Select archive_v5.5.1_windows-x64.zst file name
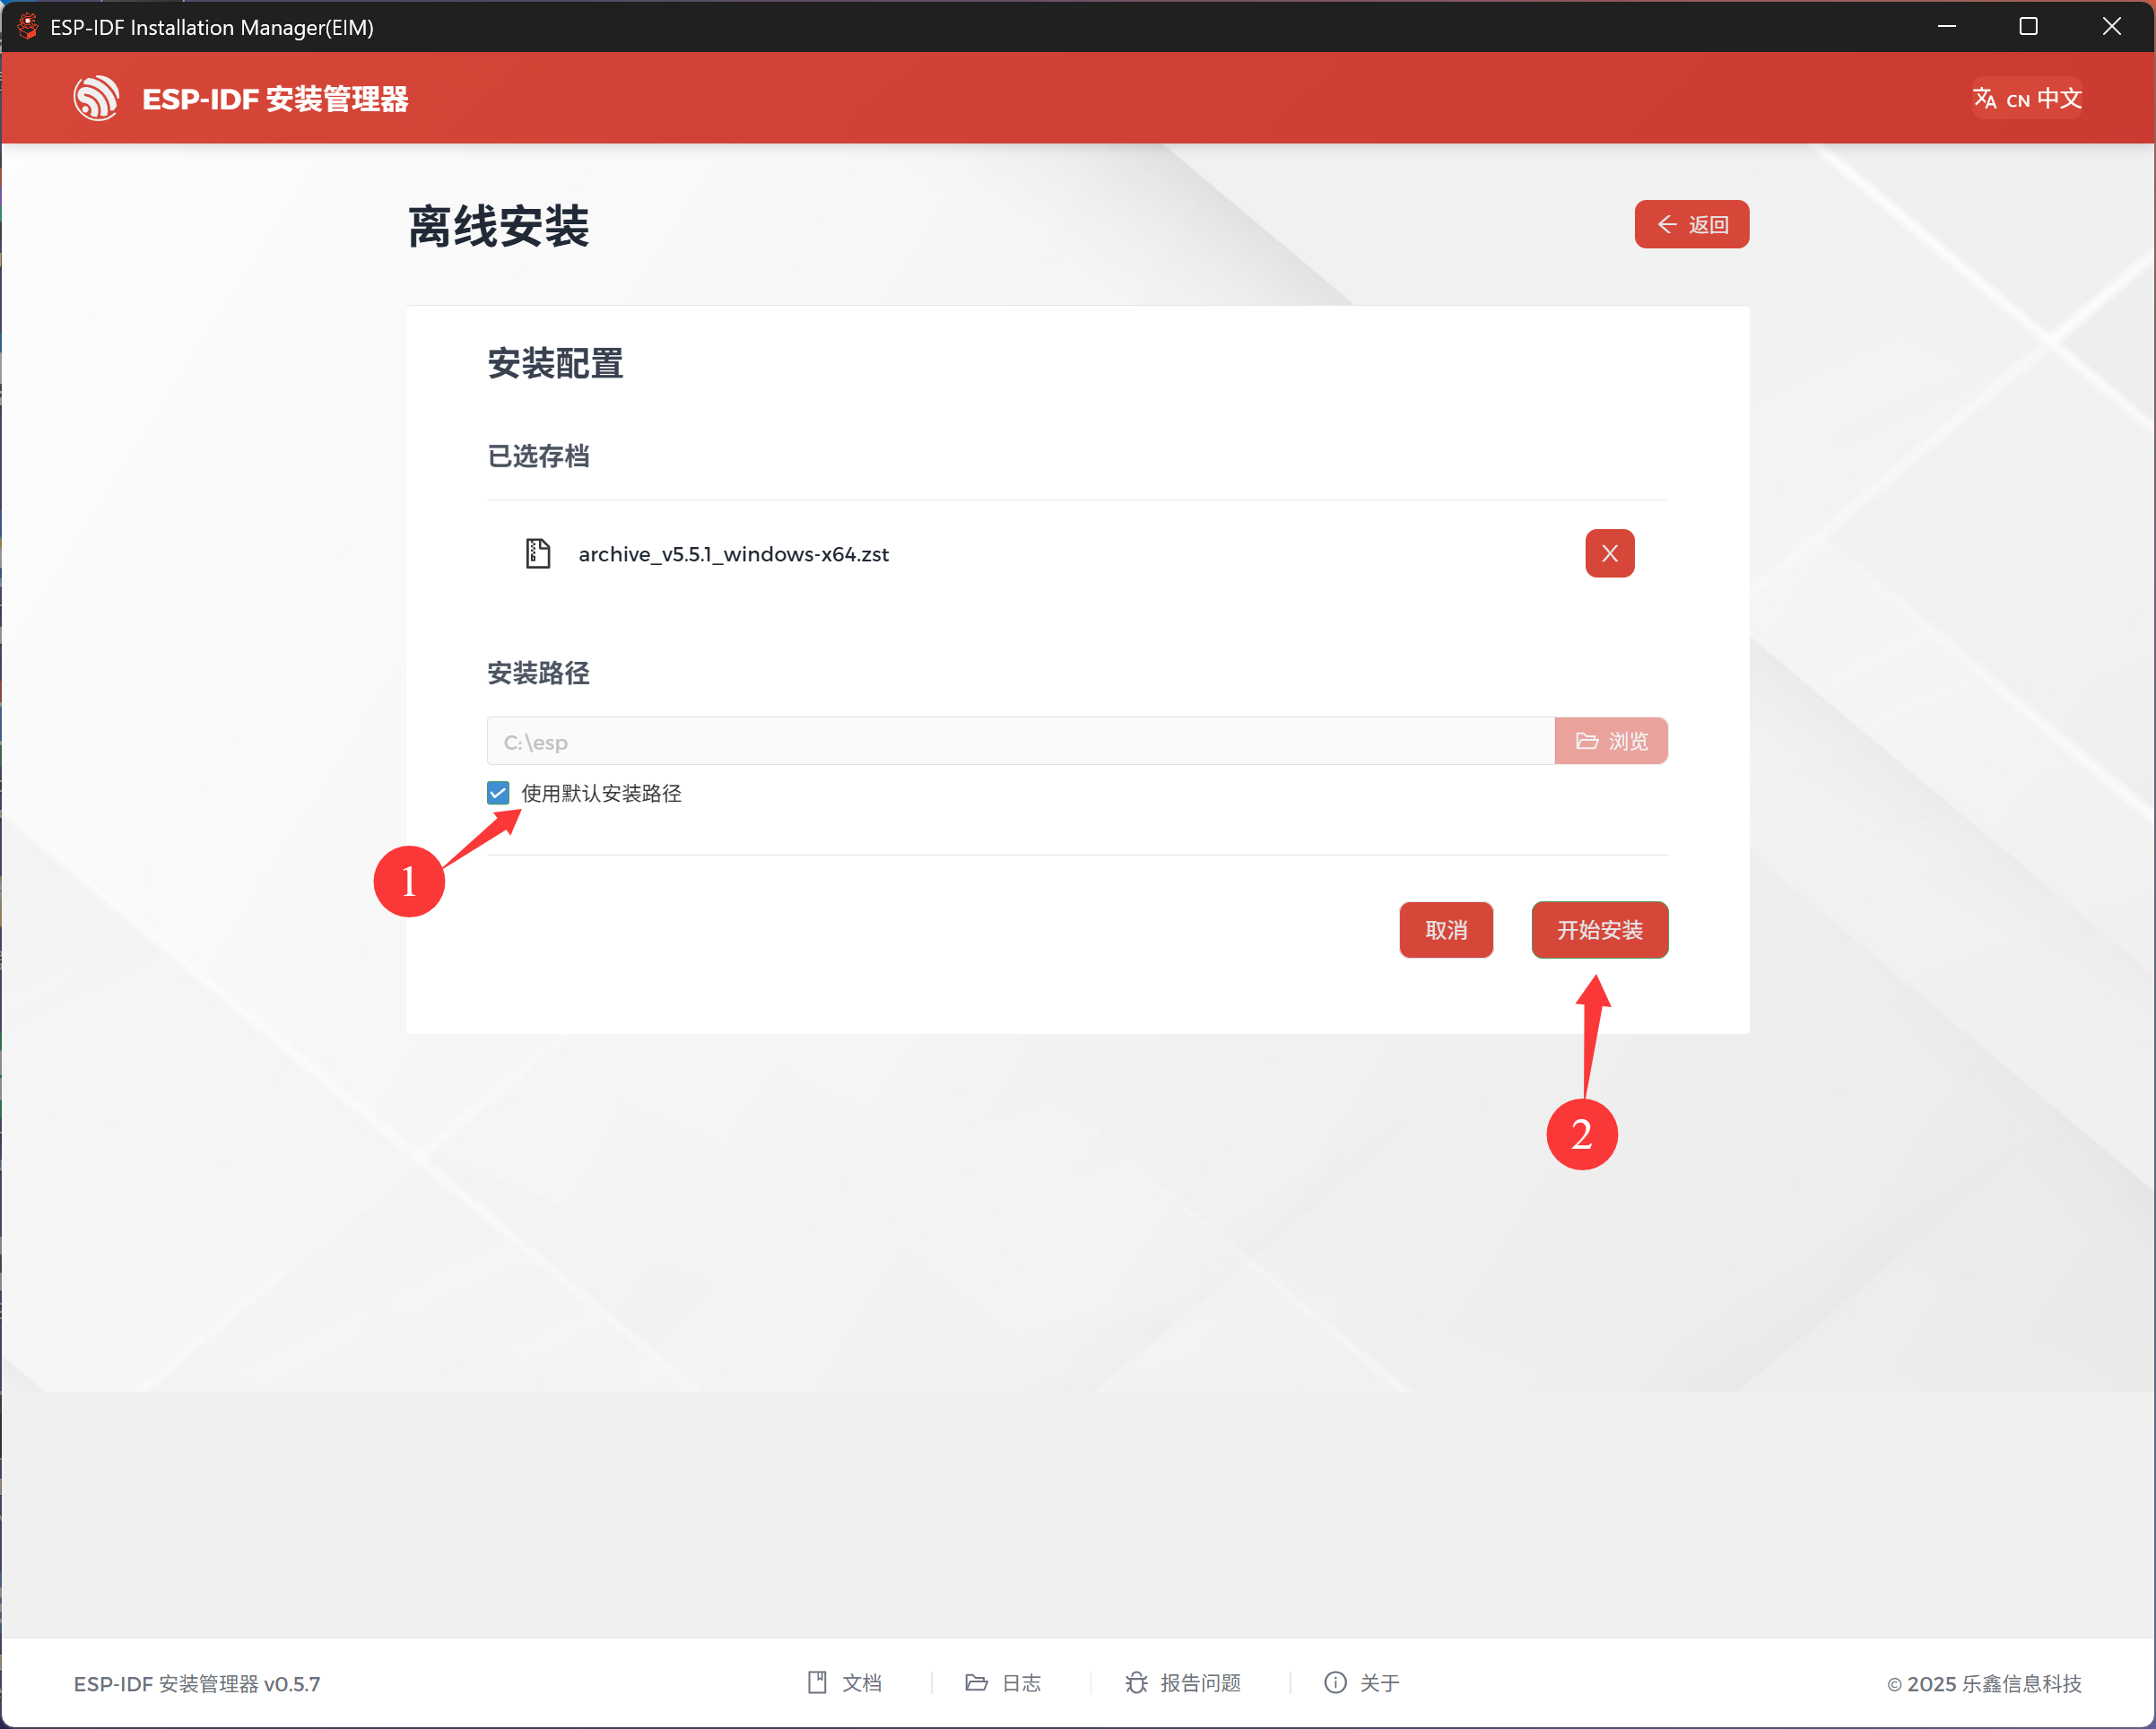Image resolution: width=2156 pixels, height=1729 pixels. (x=733, y=554)
